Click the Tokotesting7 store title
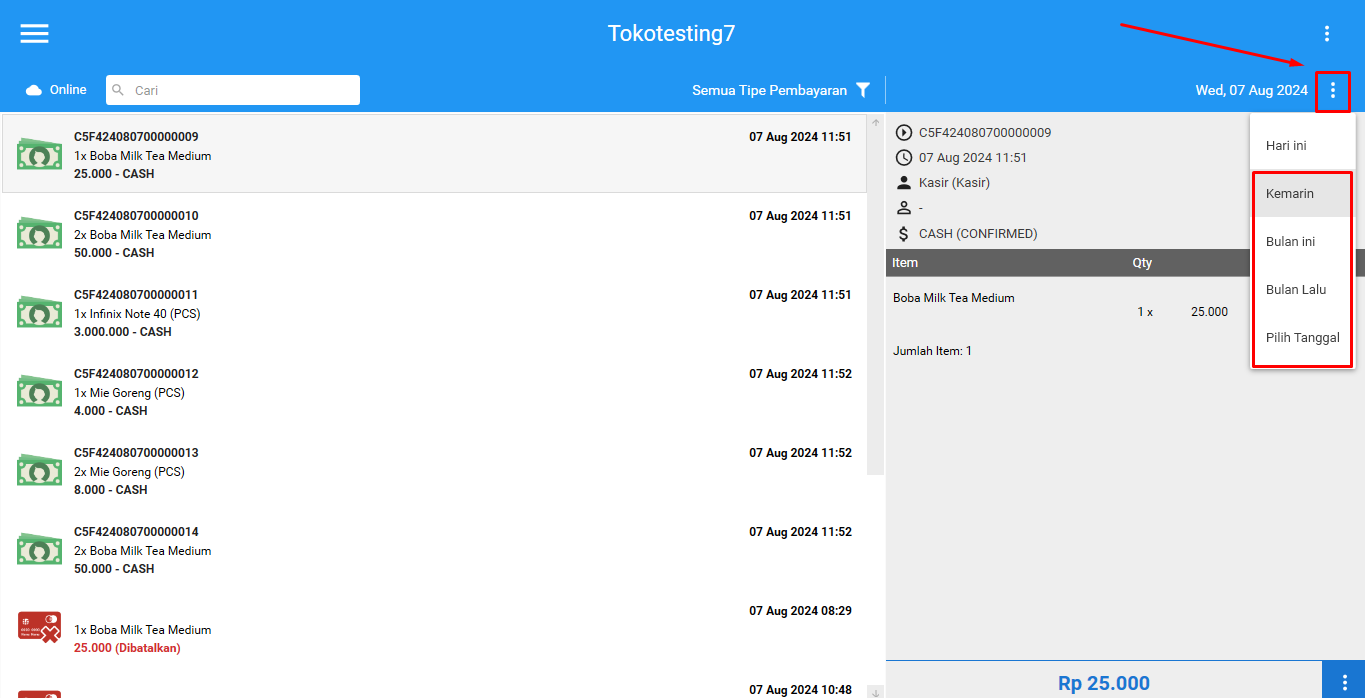 pos(671,33)
